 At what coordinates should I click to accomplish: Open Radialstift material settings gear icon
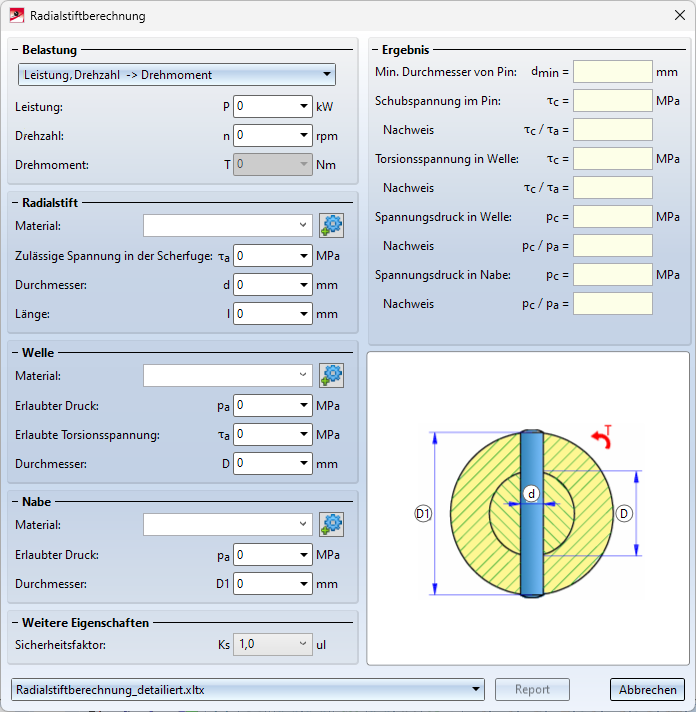(331, 226)
